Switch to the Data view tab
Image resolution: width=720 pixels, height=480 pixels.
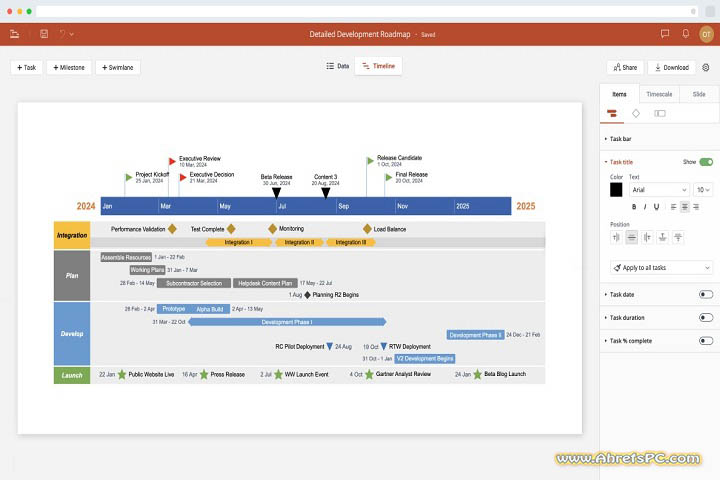pyautogui.click(x=338, y=66)
